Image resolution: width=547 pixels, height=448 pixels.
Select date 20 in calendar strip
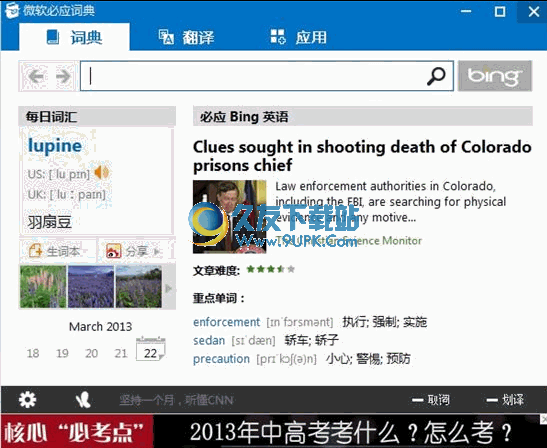coord(91,353)
